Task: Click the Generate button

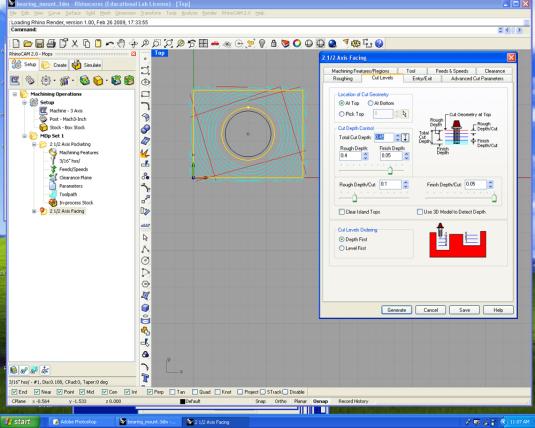Action: (x=396, y=310)
